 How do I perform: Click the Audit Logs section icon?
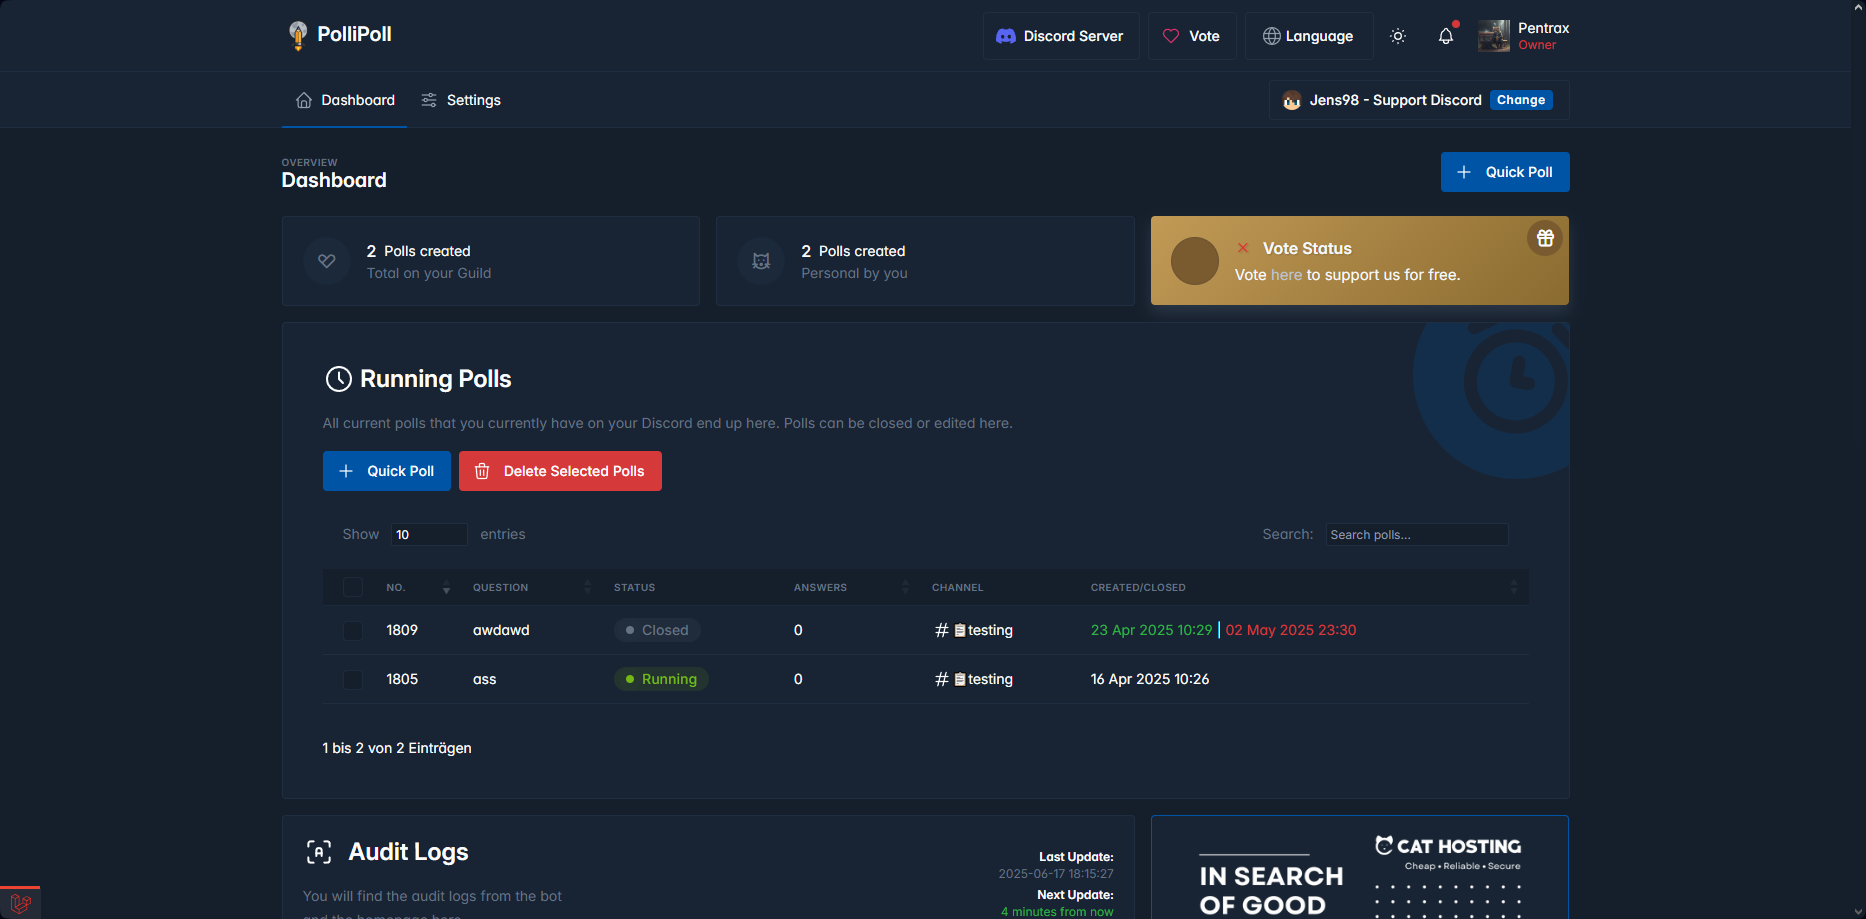coord(319,852)
